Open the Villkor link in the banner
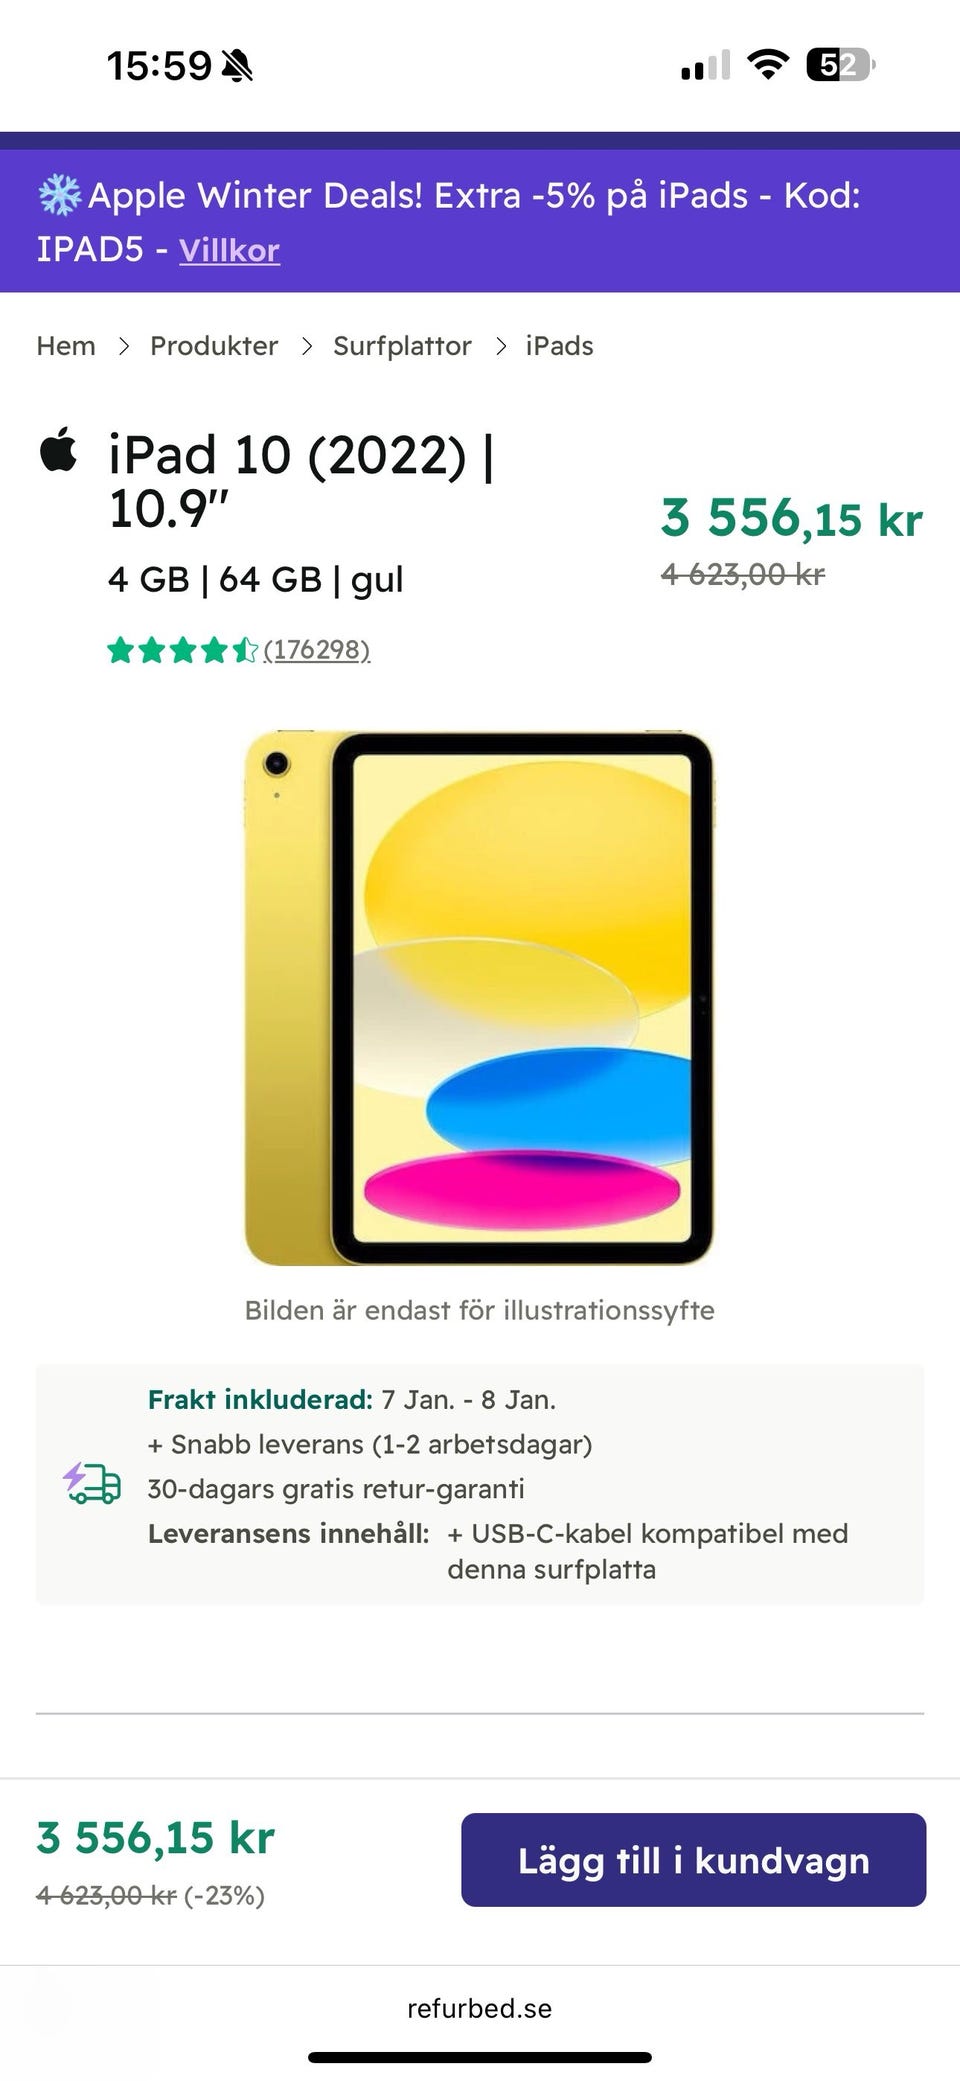This screenshot has width=960, height=2081. 228,250
